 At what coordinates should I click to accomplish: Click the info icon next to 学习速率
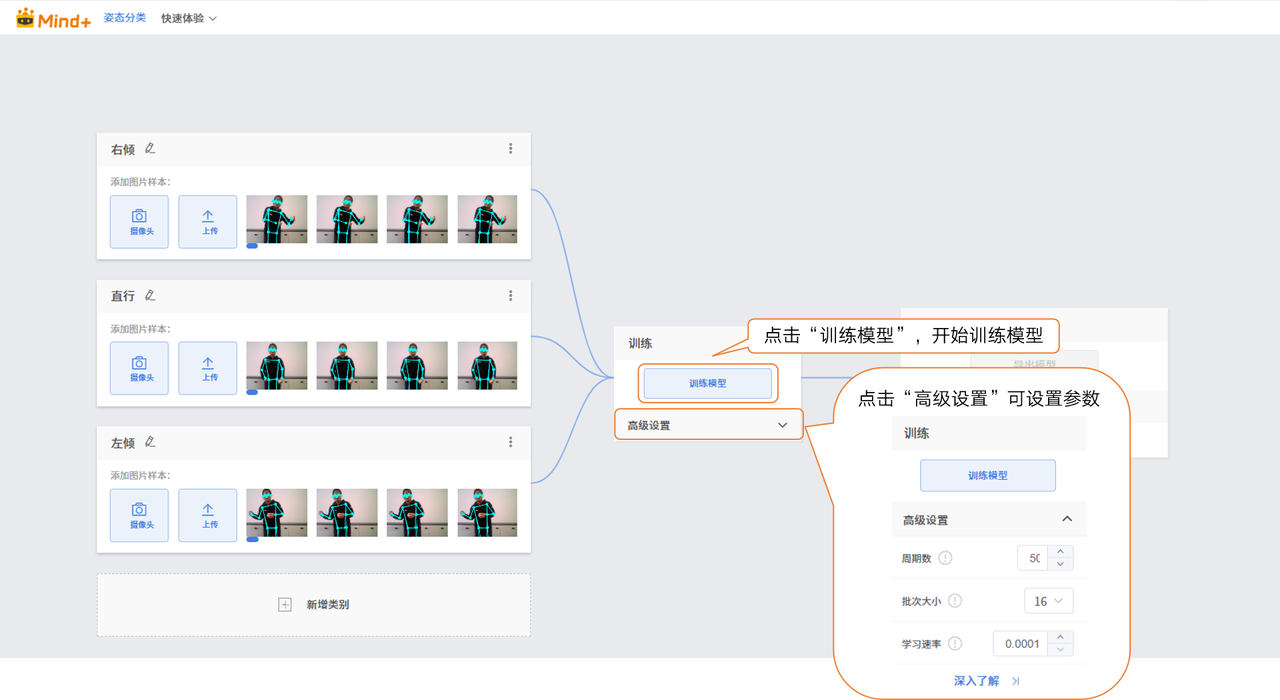tap(955, 644)
